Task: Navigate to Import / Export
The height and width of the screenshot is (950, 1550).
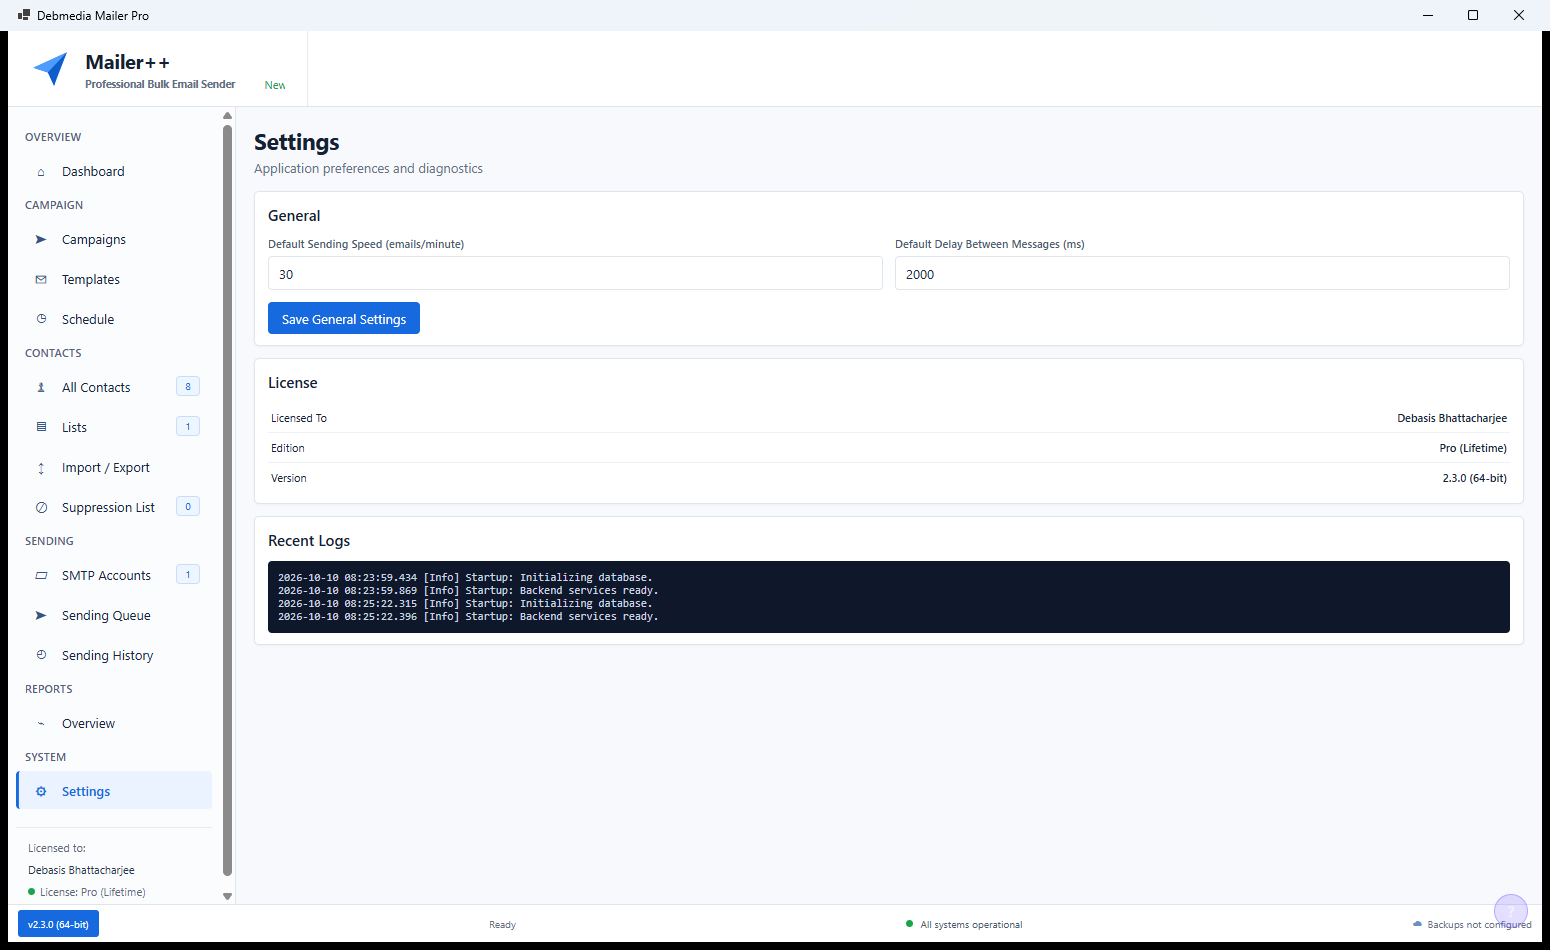Action: [114, 468]
